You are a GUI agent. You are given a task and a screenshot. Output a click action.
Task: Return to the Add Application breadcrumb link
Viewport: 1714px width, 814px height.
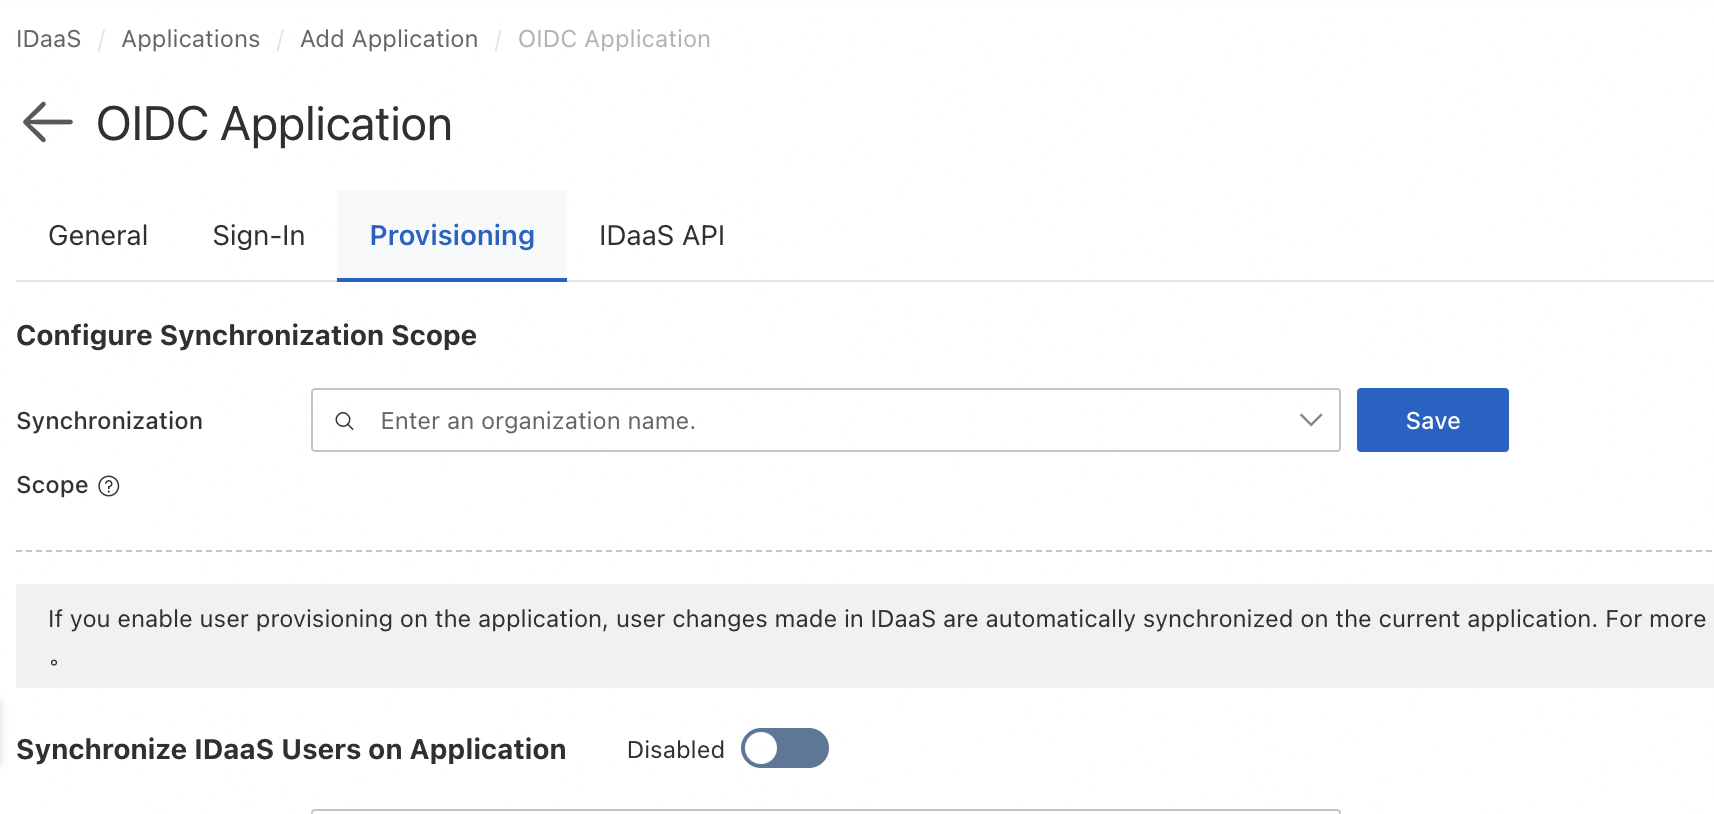click(389, 39)
